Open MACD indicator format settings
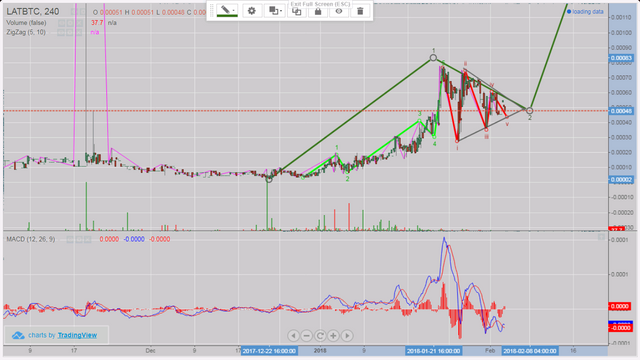The image size is (640, 360). tap(79, 239)
